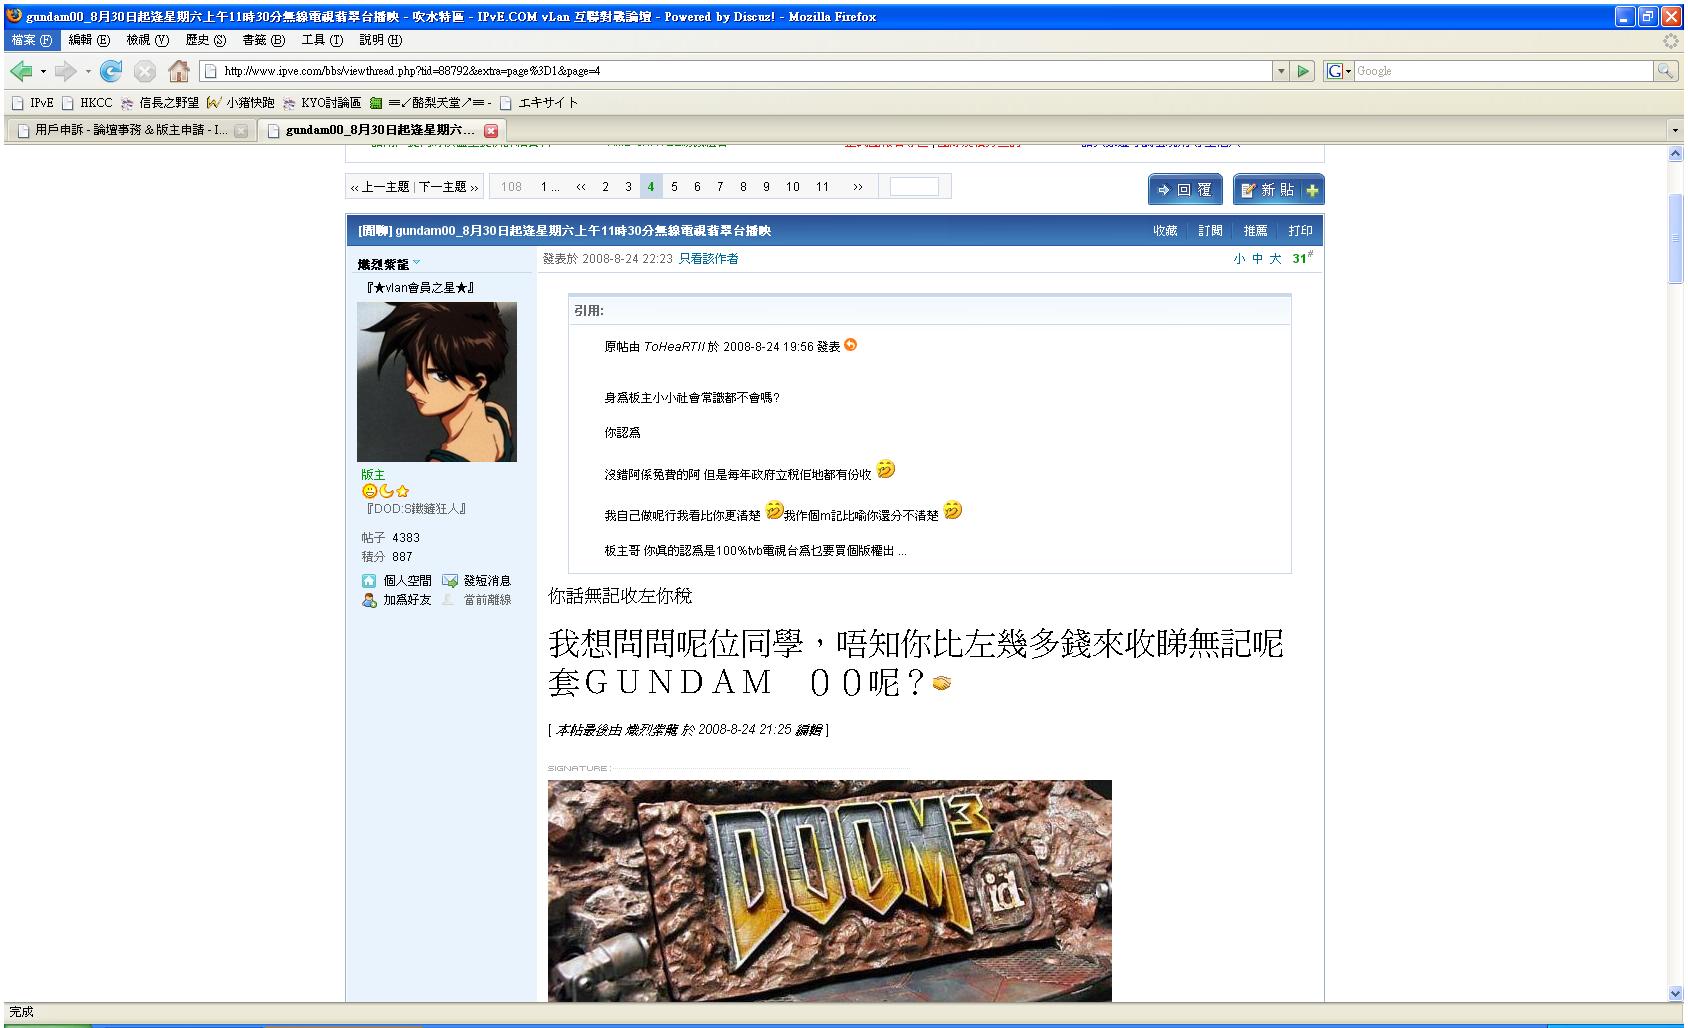Open the Google search engine selector

click(x=1338, y=71)
